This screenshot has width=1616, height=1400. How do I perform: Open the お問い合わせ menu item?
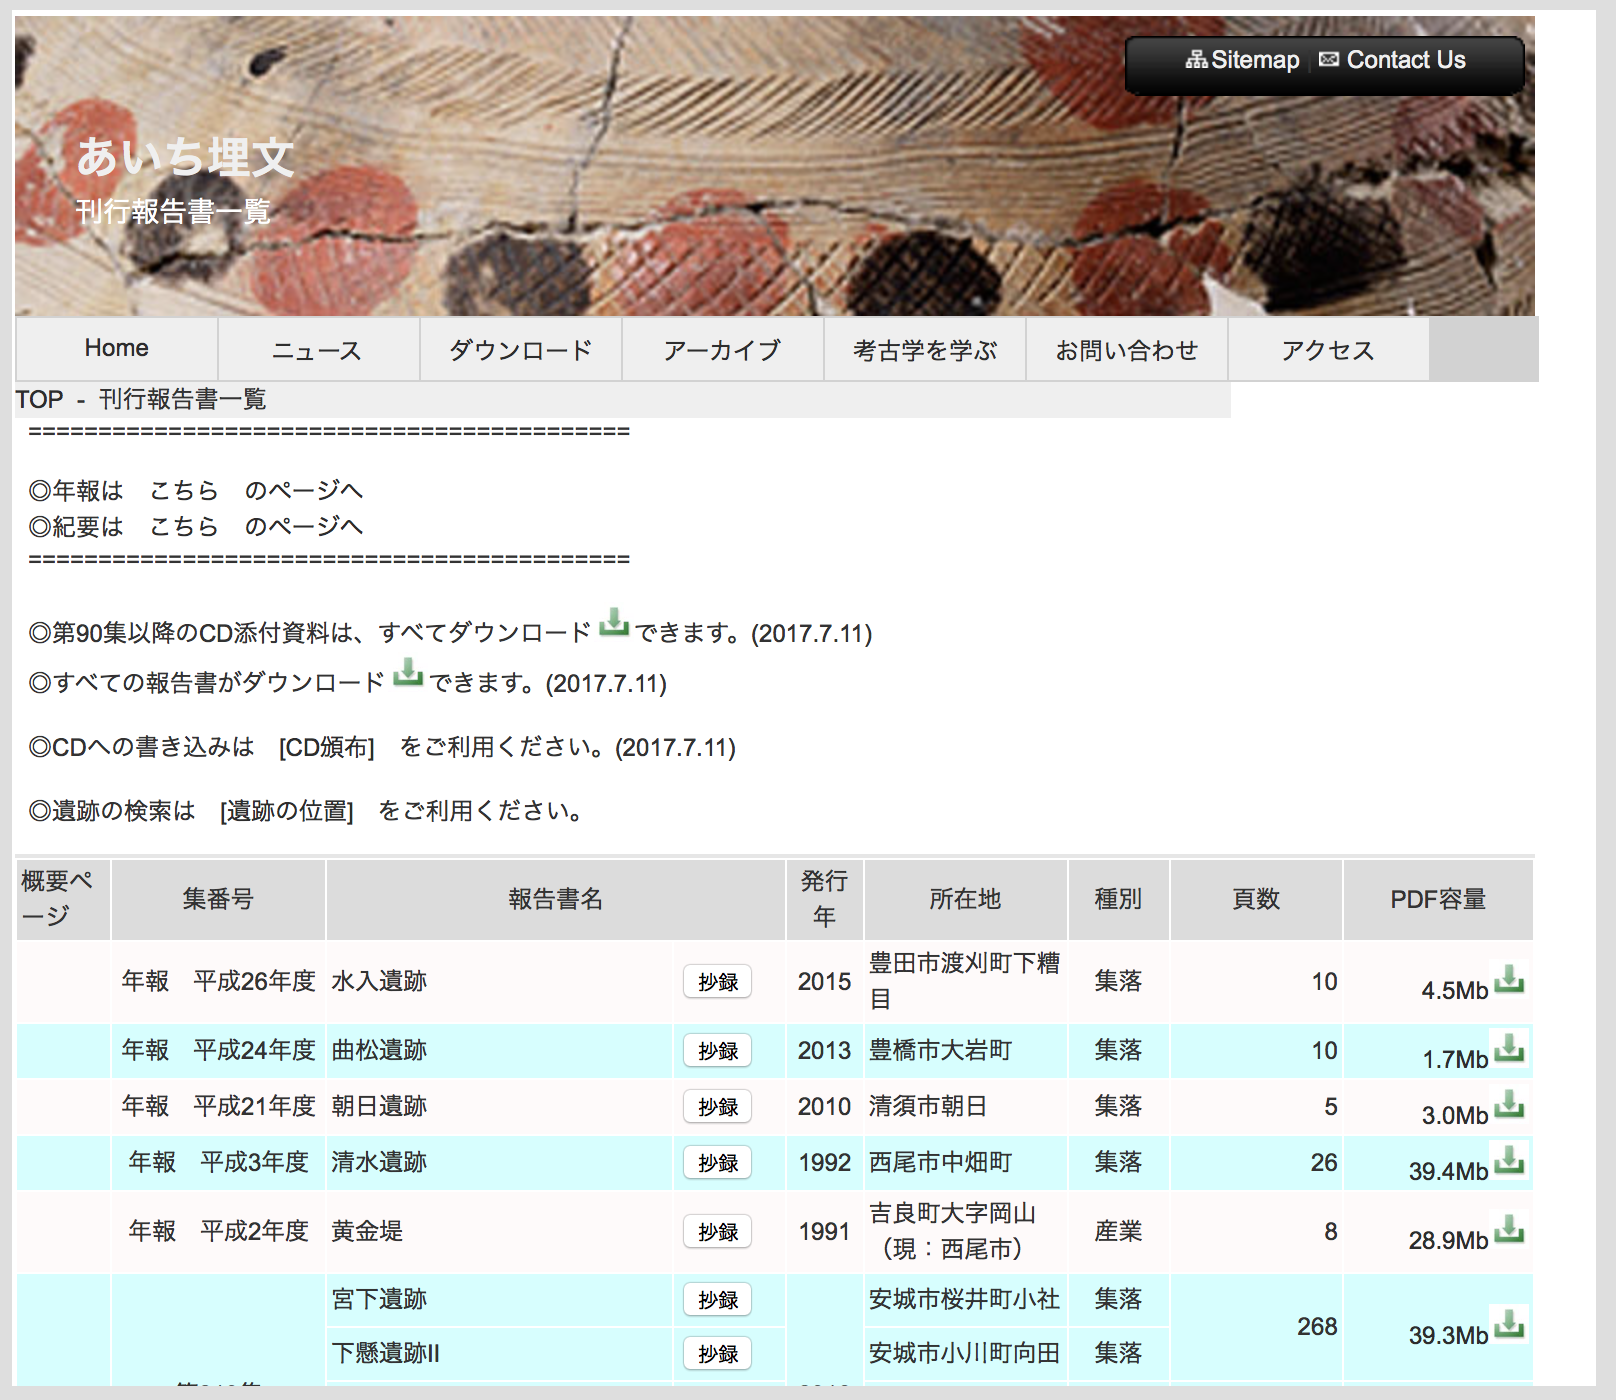tap(1126, 348)
